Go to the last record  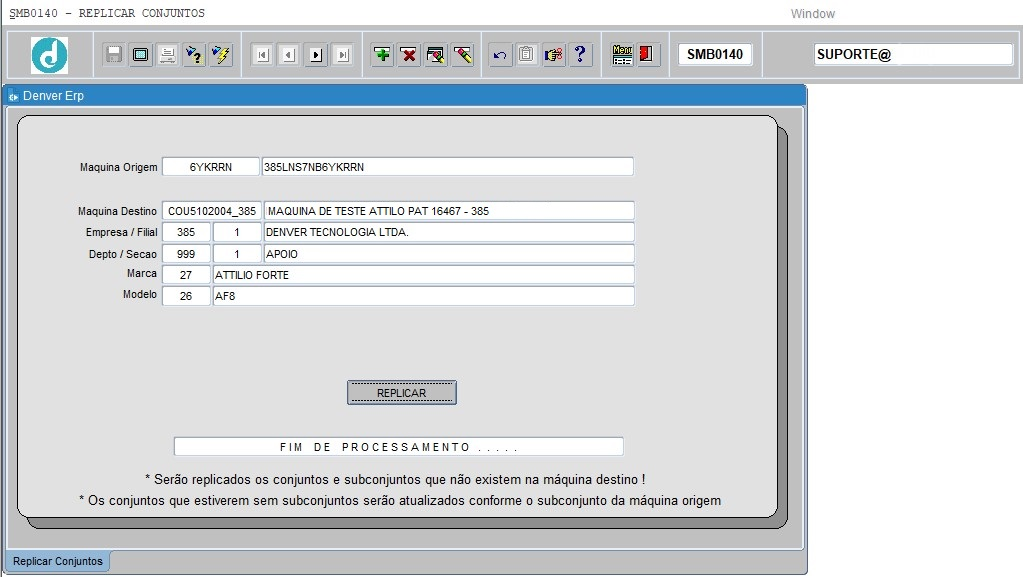[x=343, y=55]
